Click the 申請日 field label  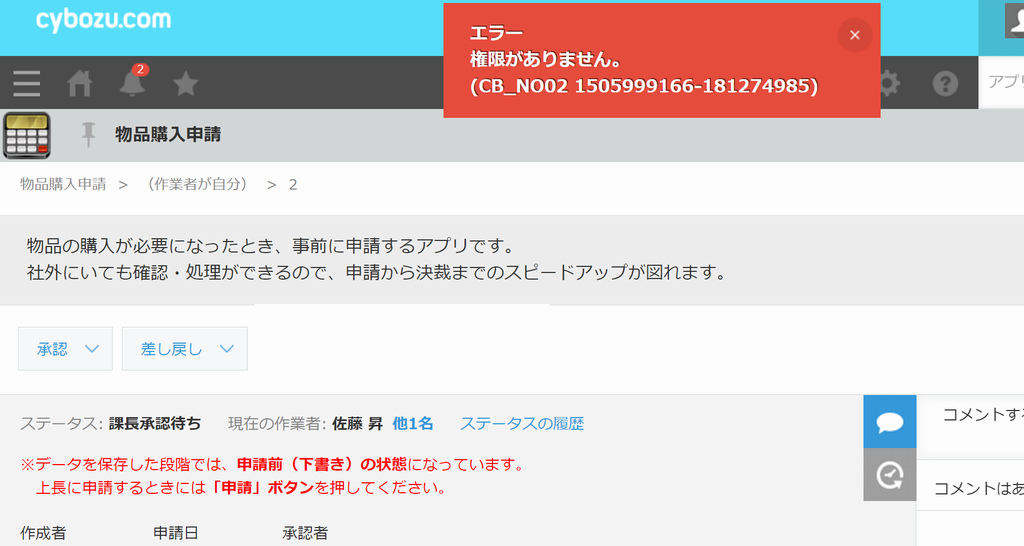[176, 534]
